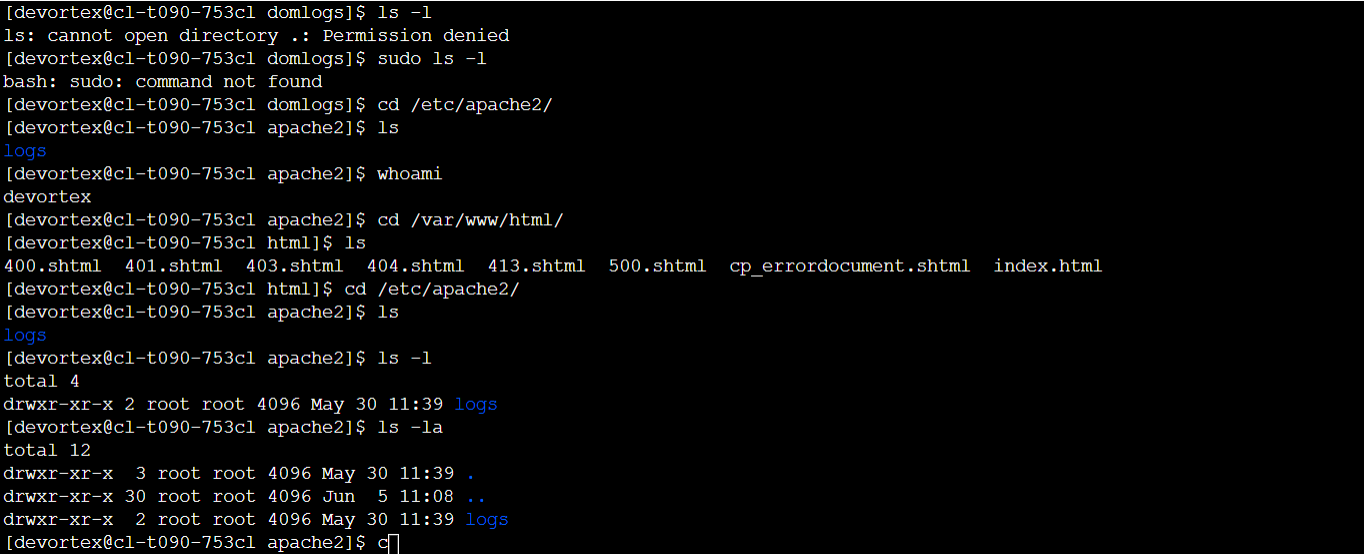The image size is (1364, 554).
Task: Click the "sudo: command not found" error line
Action: click(162, 82)
